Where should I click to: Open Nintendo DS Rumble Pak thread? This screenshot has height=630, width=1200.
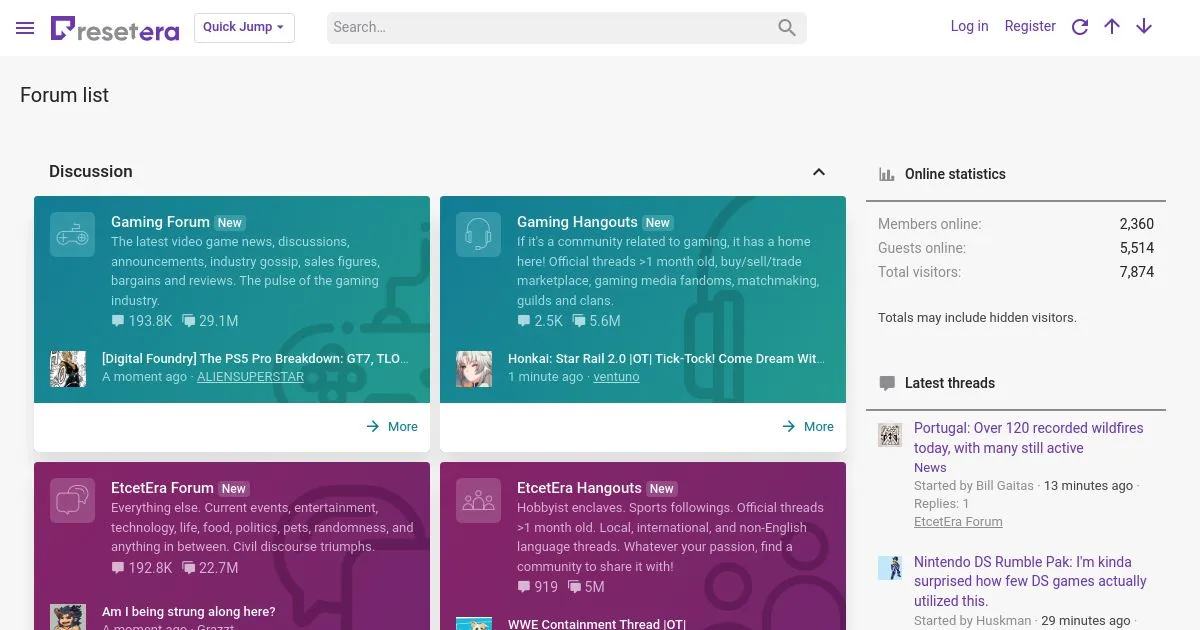(1030, 581)
